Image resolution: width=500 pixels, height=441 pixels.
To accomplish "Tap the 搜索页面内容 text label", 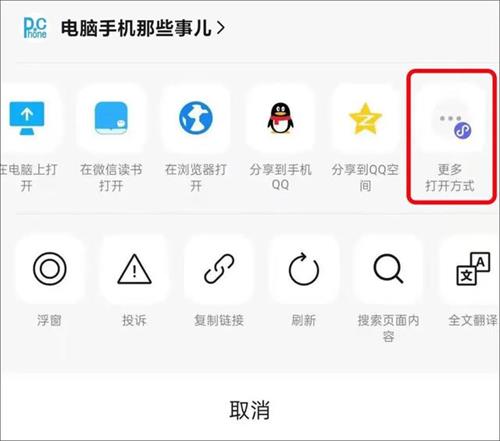I will pos(388,328).
